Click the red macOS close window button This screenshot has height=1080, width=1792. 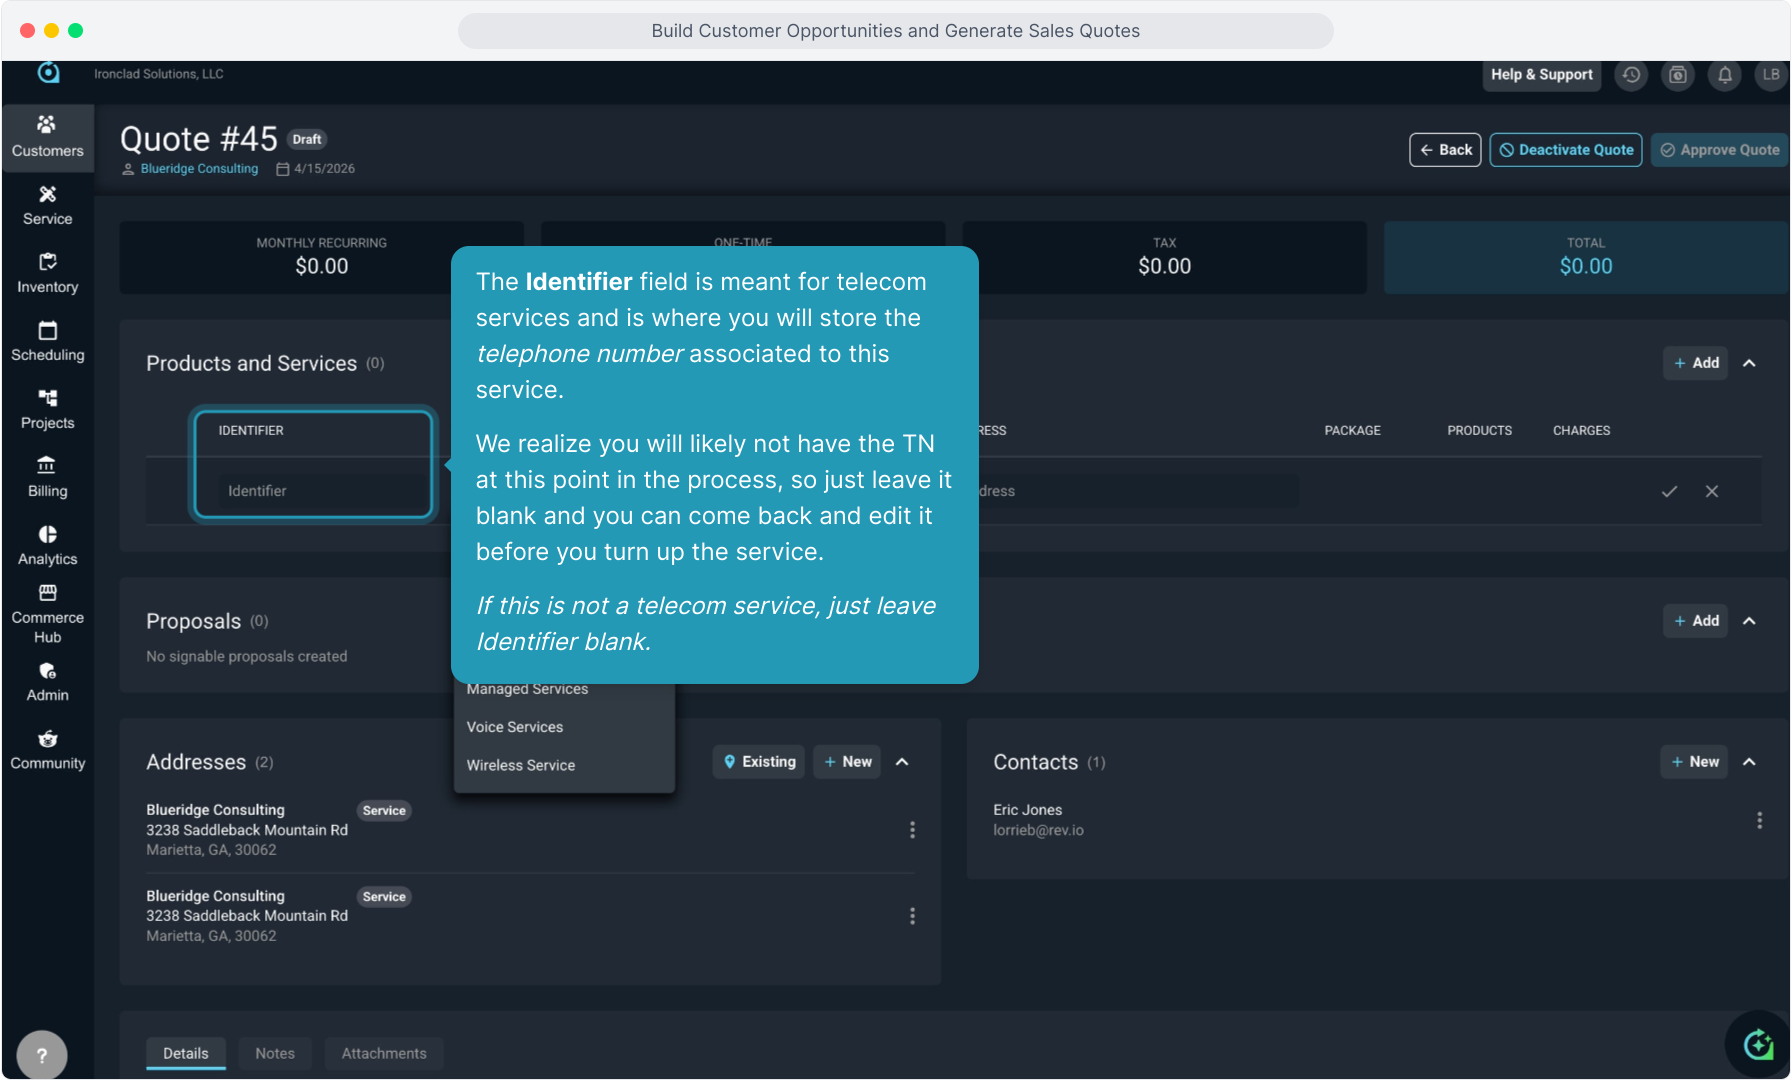coord(27,31)
